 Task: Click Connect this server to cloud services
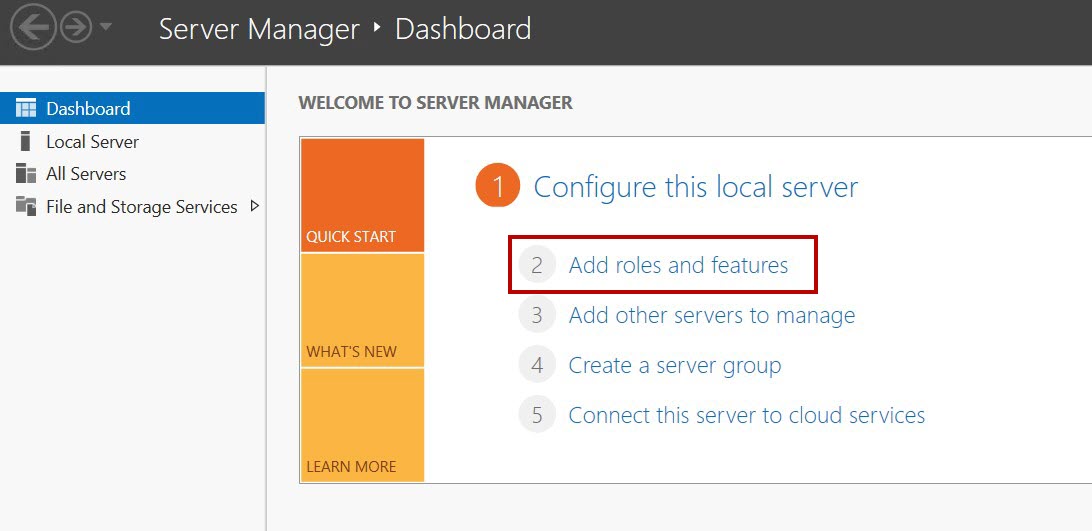747,415
